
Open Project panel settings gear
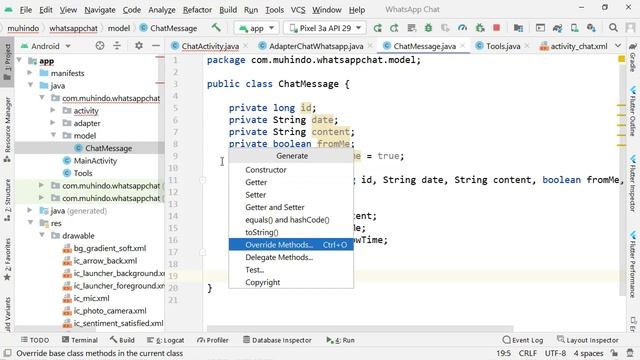[x=139, y=46]
